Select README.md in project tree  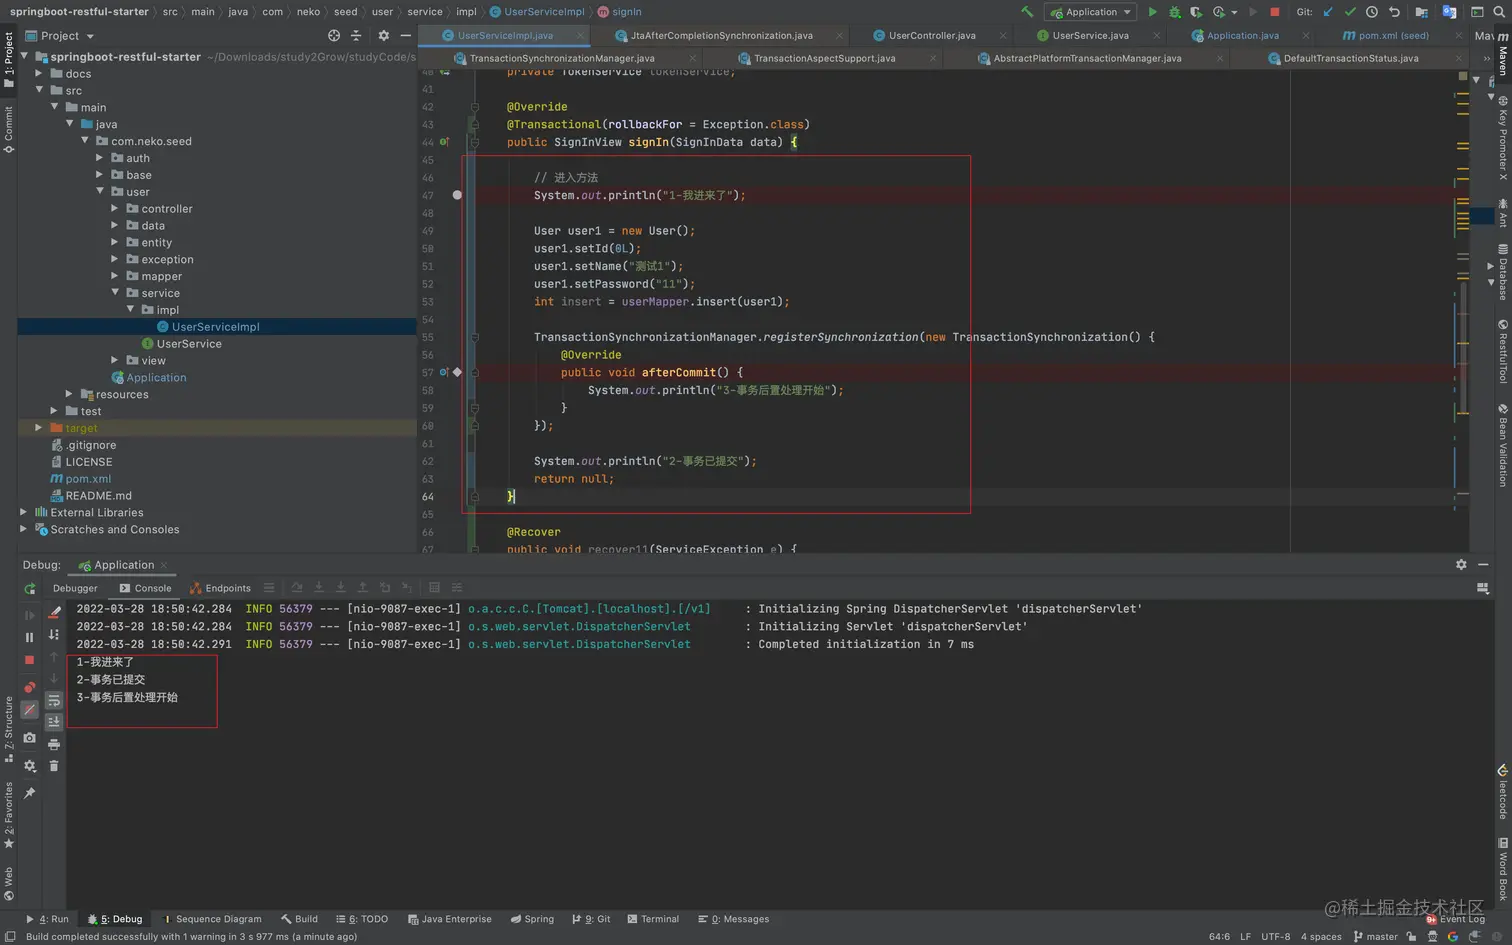point(98,496)
